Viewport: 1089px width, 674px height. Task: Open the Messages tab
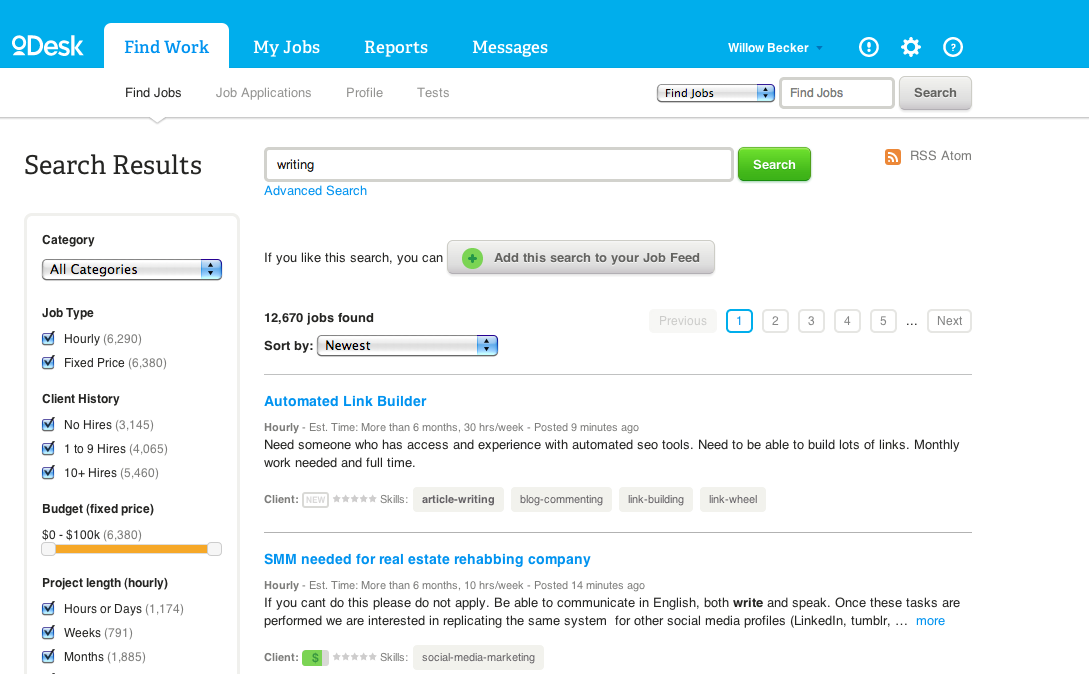tap(510, 47)
